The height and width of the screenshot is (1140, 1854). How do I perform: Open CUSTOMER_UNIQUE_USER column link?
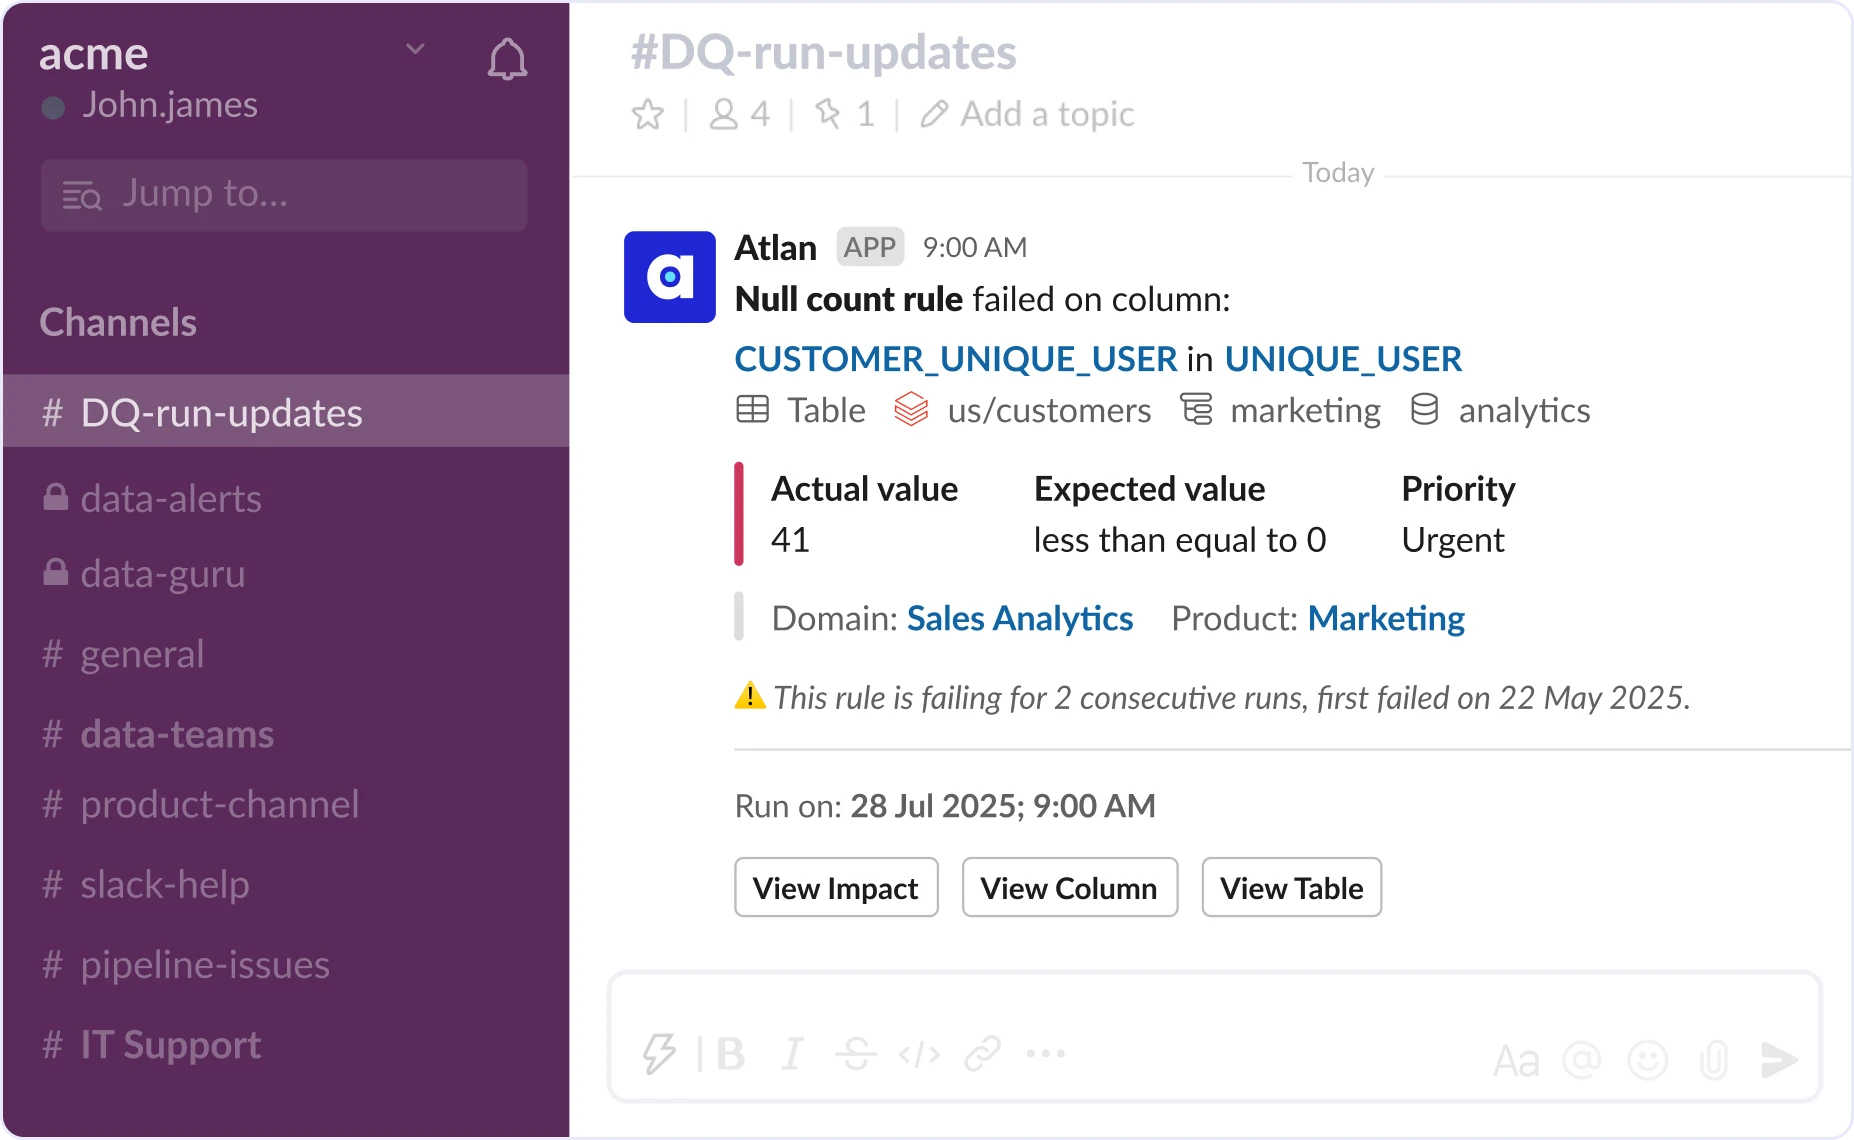tap(956, 359)
